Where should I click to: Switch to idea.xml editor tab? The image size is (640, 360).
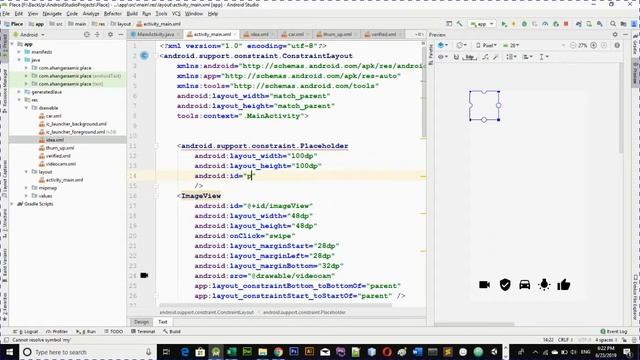coord(259,35)
